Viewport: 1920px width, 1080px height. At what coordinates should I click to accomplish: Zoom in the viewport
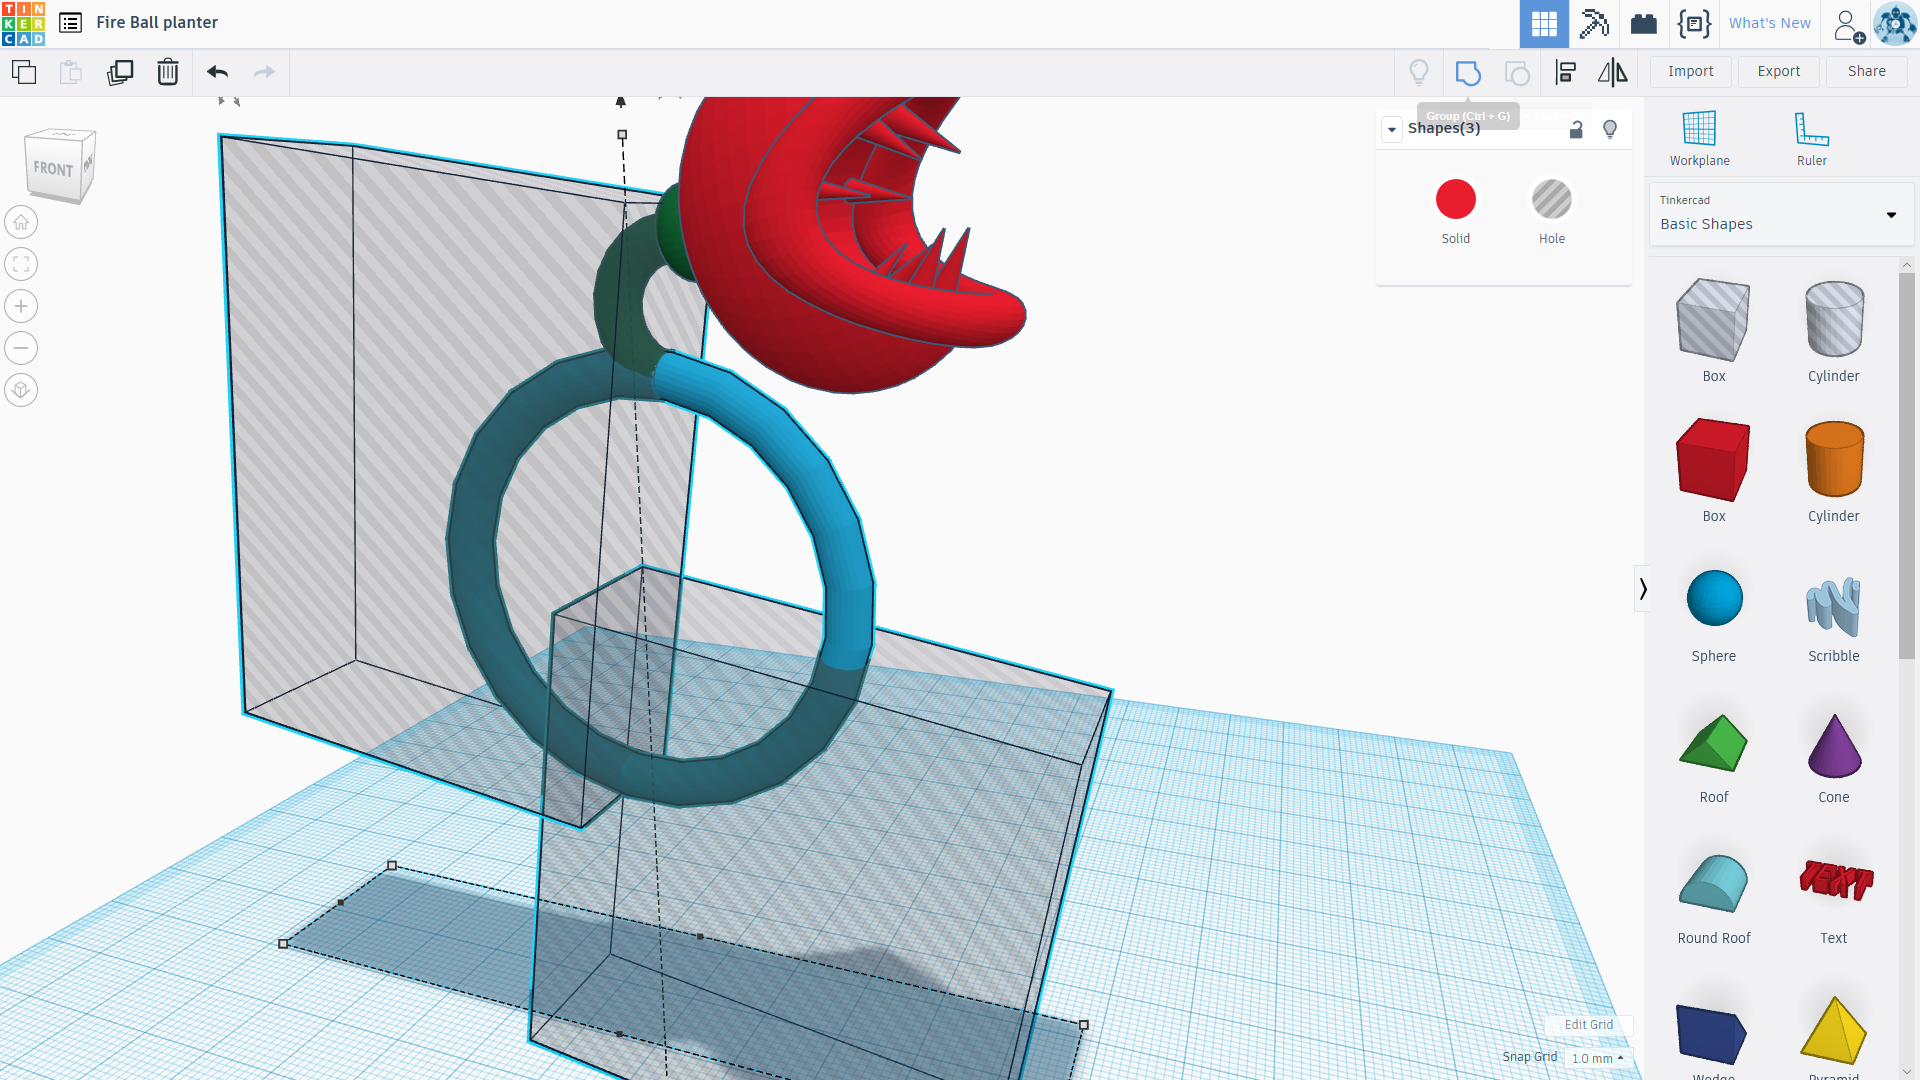[21, 306]
